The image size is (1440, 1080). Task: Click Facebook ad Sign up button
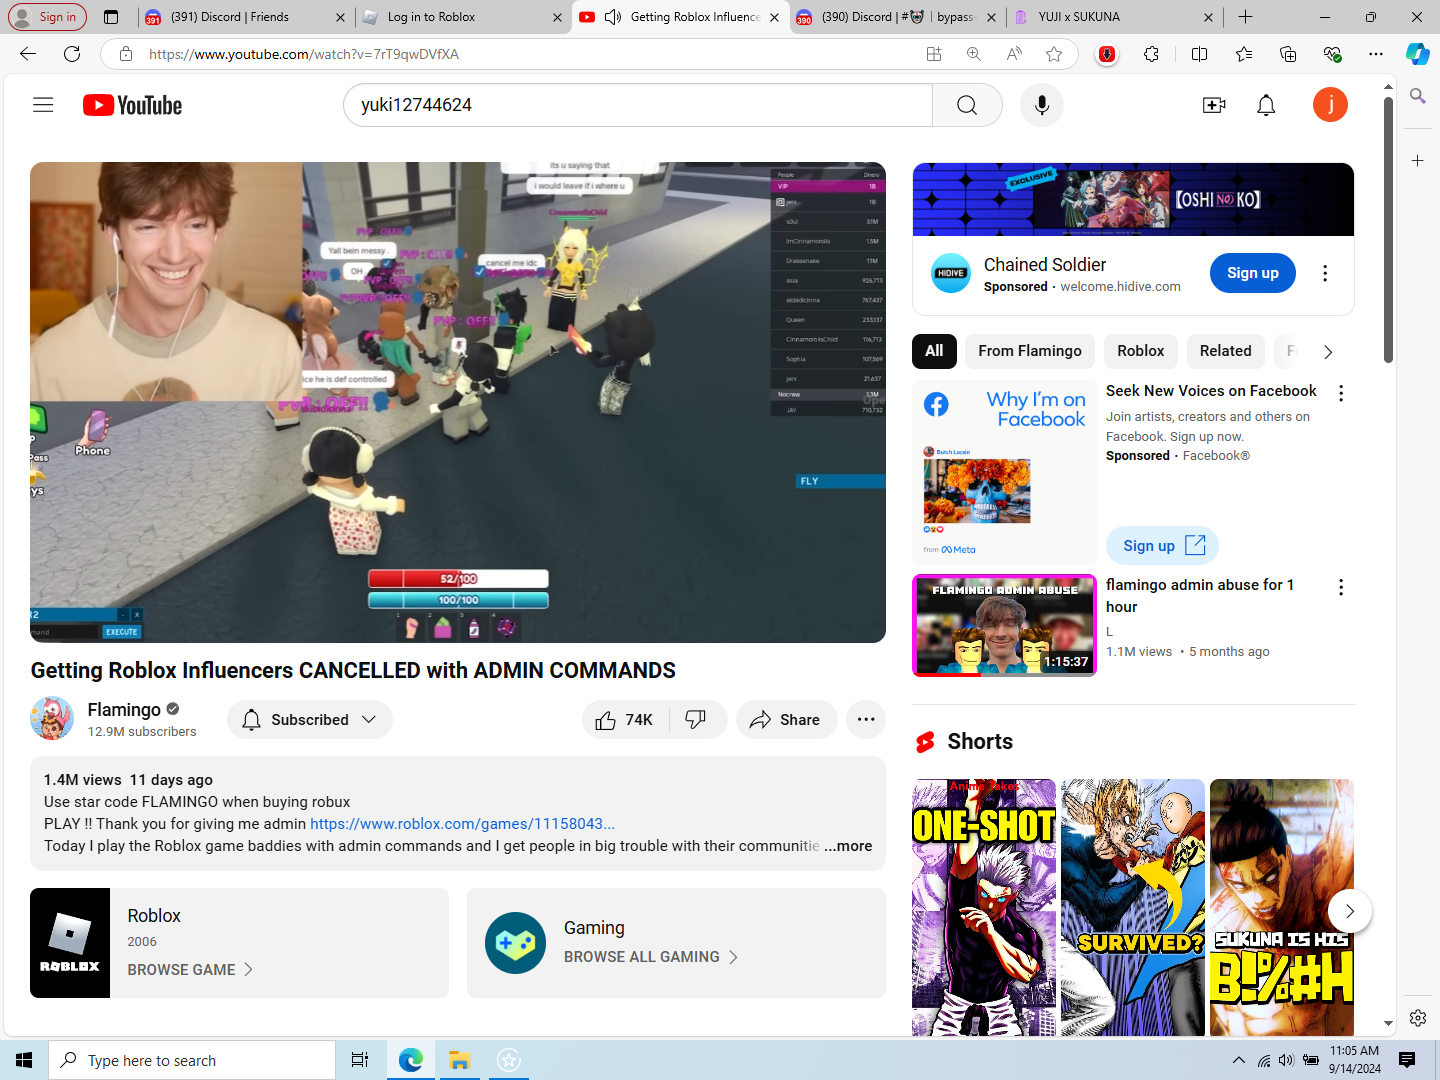click(x=1162, y=546)
